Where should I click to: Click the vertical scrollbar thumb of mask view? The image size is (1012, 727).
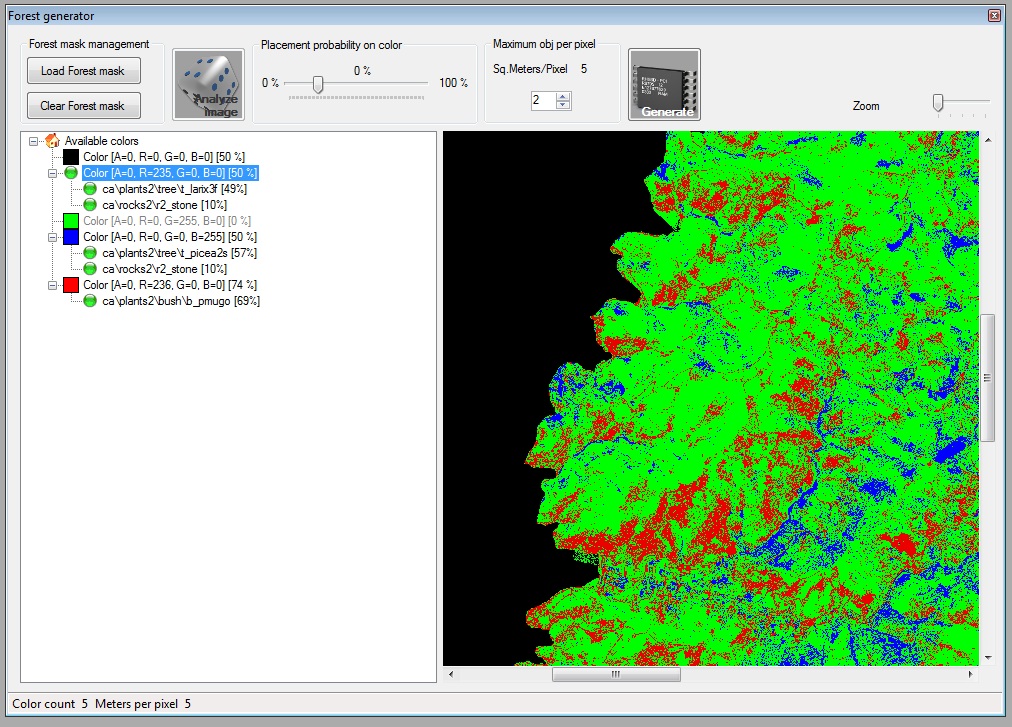[987, 378]
